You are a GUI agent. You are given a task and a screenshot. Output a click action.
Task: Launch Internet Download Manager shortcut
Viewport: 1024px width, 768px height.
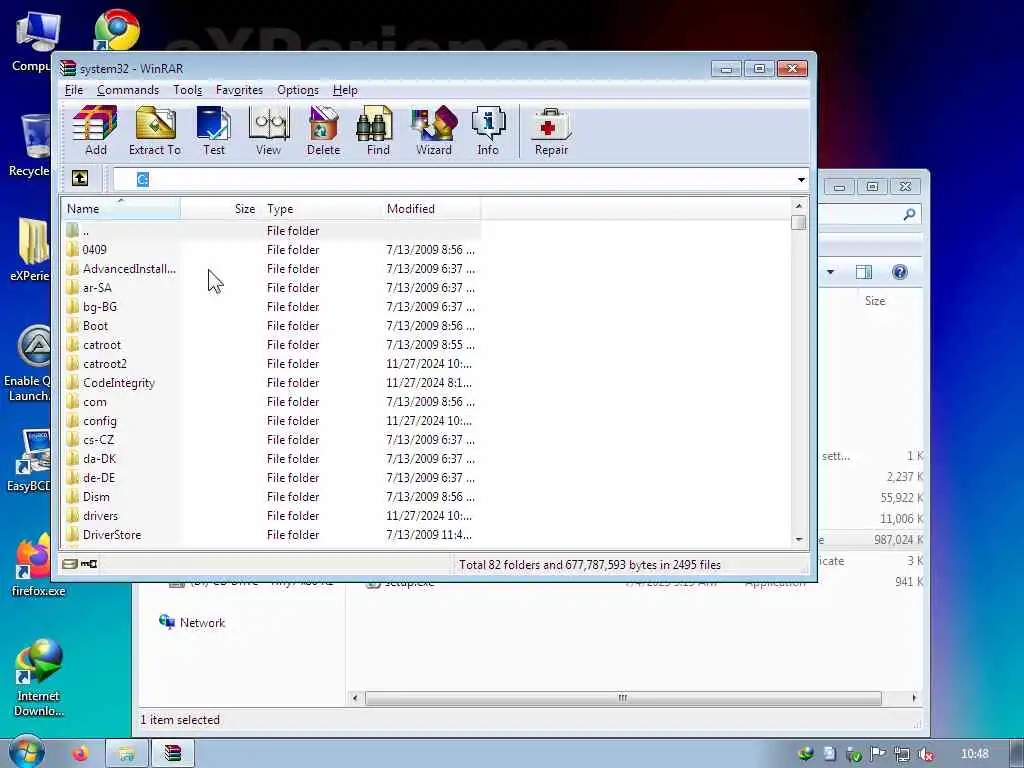[x=39, y=678]
